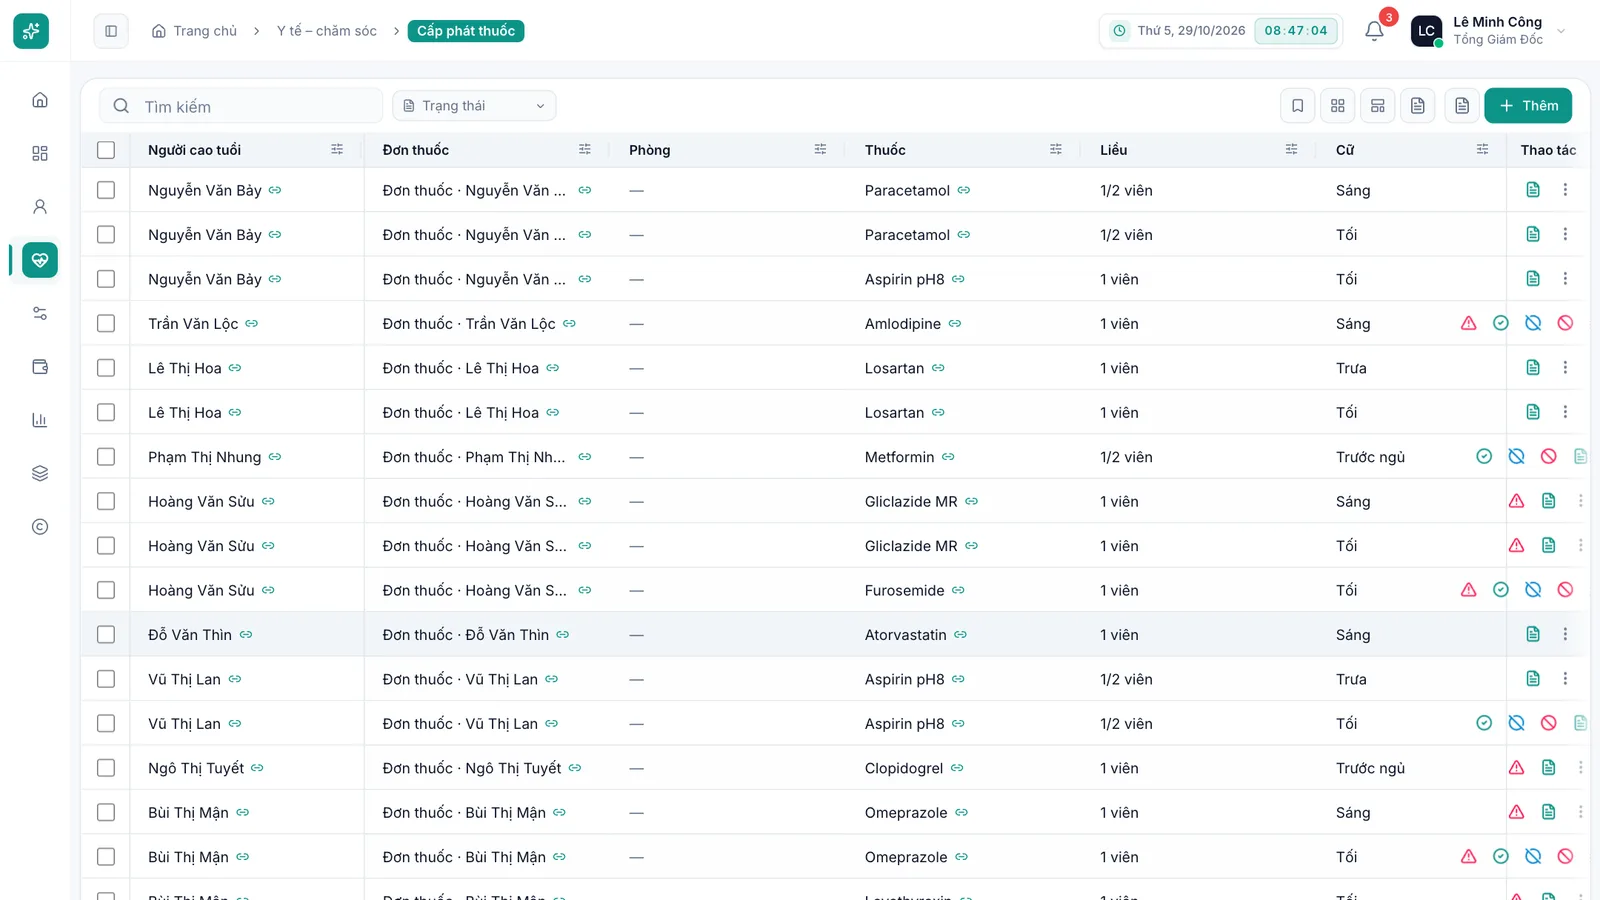The height and width of the screenshot is (900, 1600).
Task: Open the copyright sidebar icon
Action: coord(40,527)
